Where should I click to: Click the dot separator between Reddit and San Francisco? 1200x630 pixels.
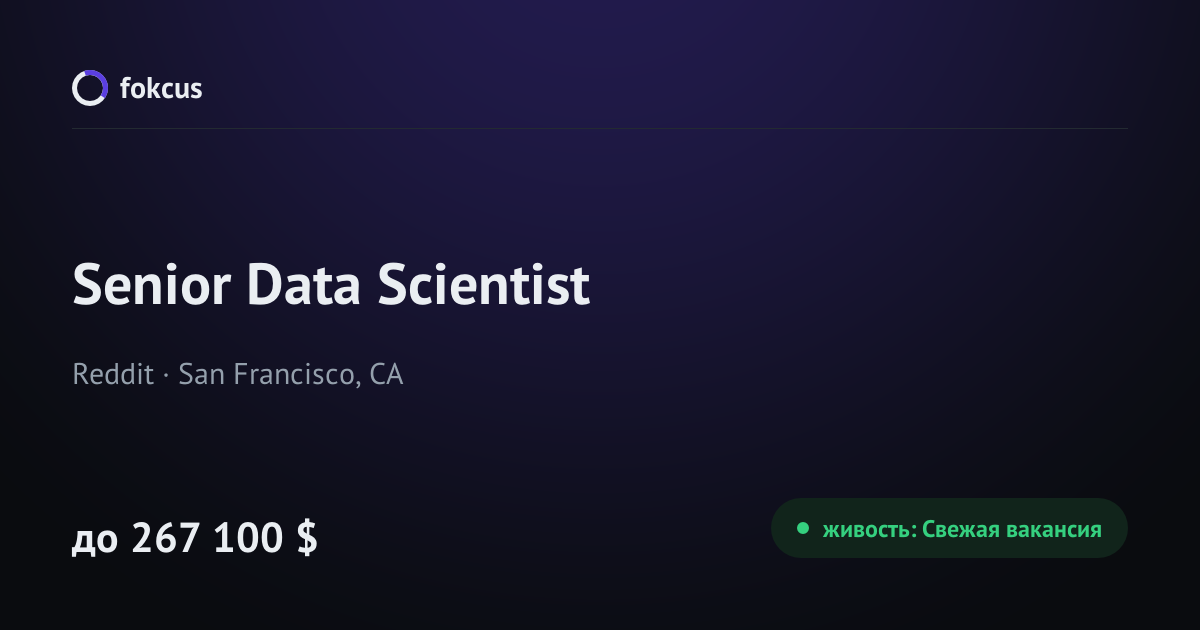[164, 377]
